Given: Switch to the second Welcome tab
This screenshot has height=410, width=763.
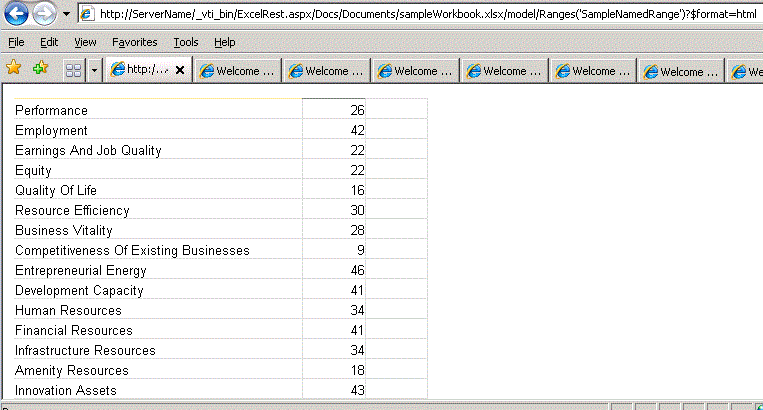Looking at the screenshot, I should (x=327, y=71).
